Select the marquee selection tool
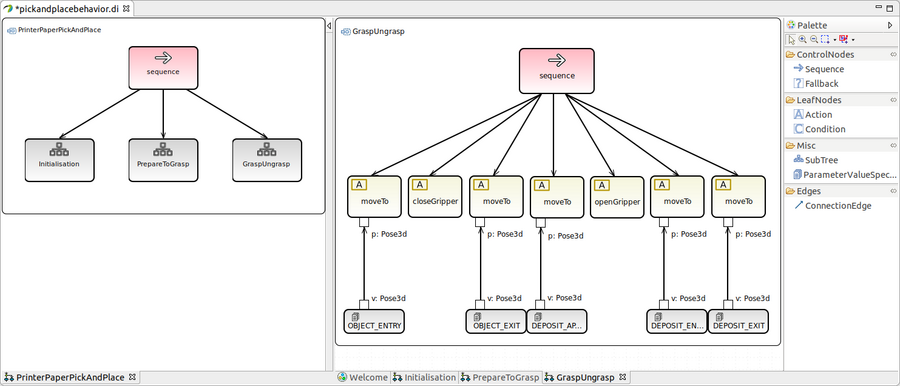The image size is (900, 386). coord(825,39)
